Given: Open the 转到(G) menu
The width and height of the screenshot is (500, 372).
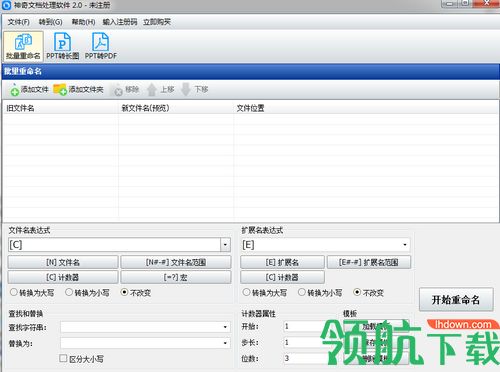Looking at the screenshot, I should tap(51, 22).
